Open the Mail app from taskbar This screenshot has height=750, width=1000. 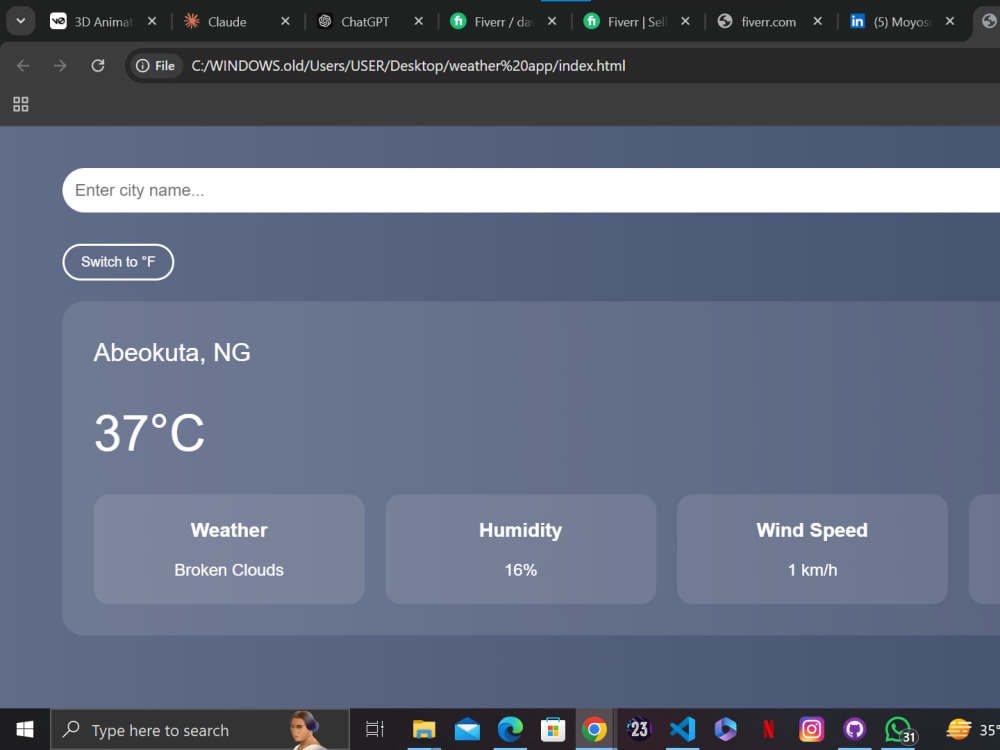tap(467, 729)
